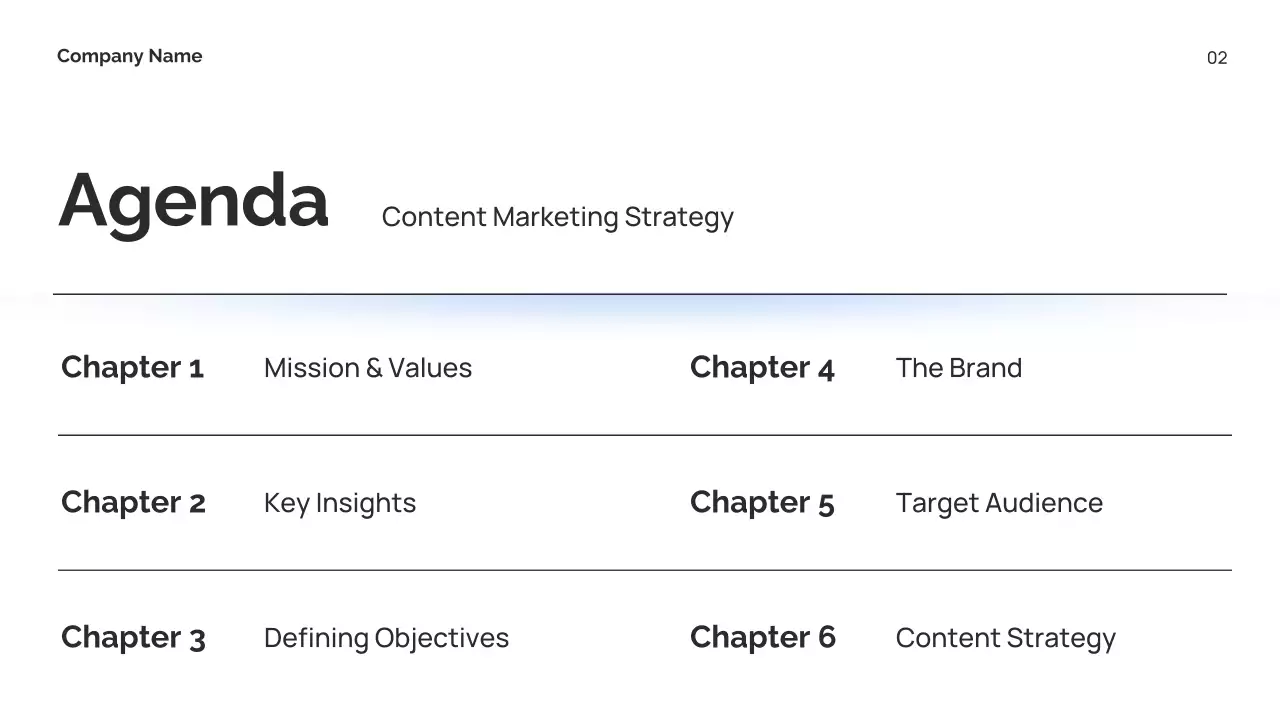Click the Chapter 3 label
The width and height of the screenshot is (1280, 720).
pos(133,637)
